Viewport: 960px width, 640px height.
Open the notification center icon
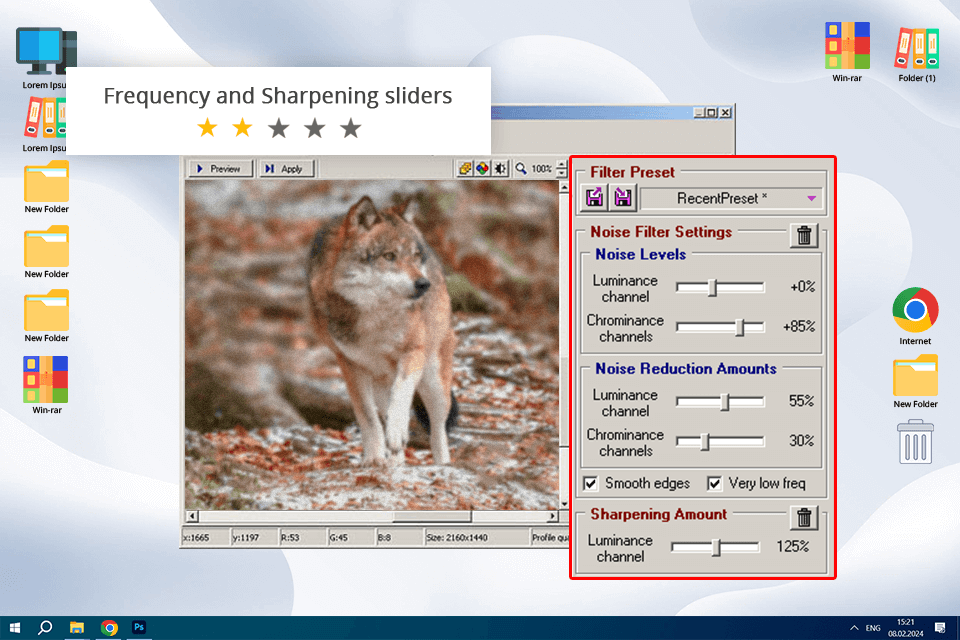[940, 628]
